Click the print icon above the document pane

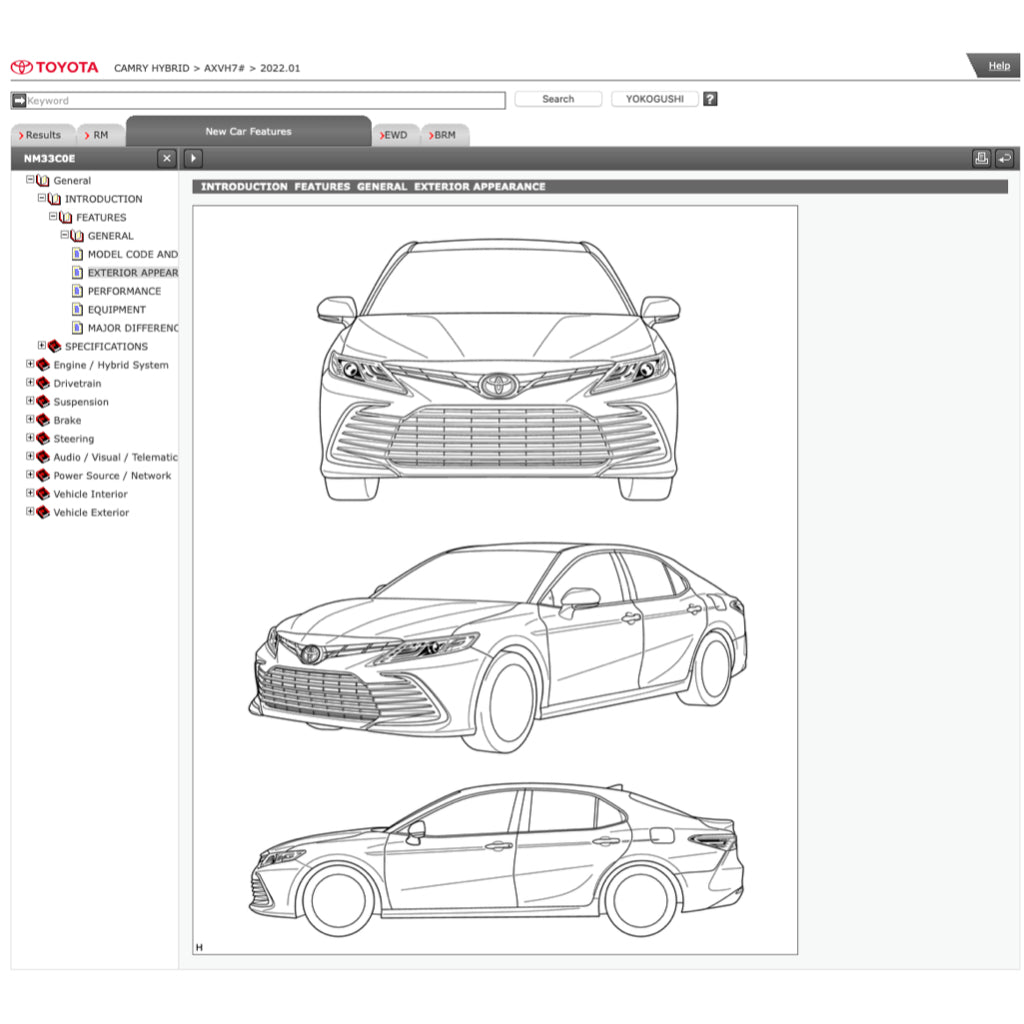coord(982,158)
